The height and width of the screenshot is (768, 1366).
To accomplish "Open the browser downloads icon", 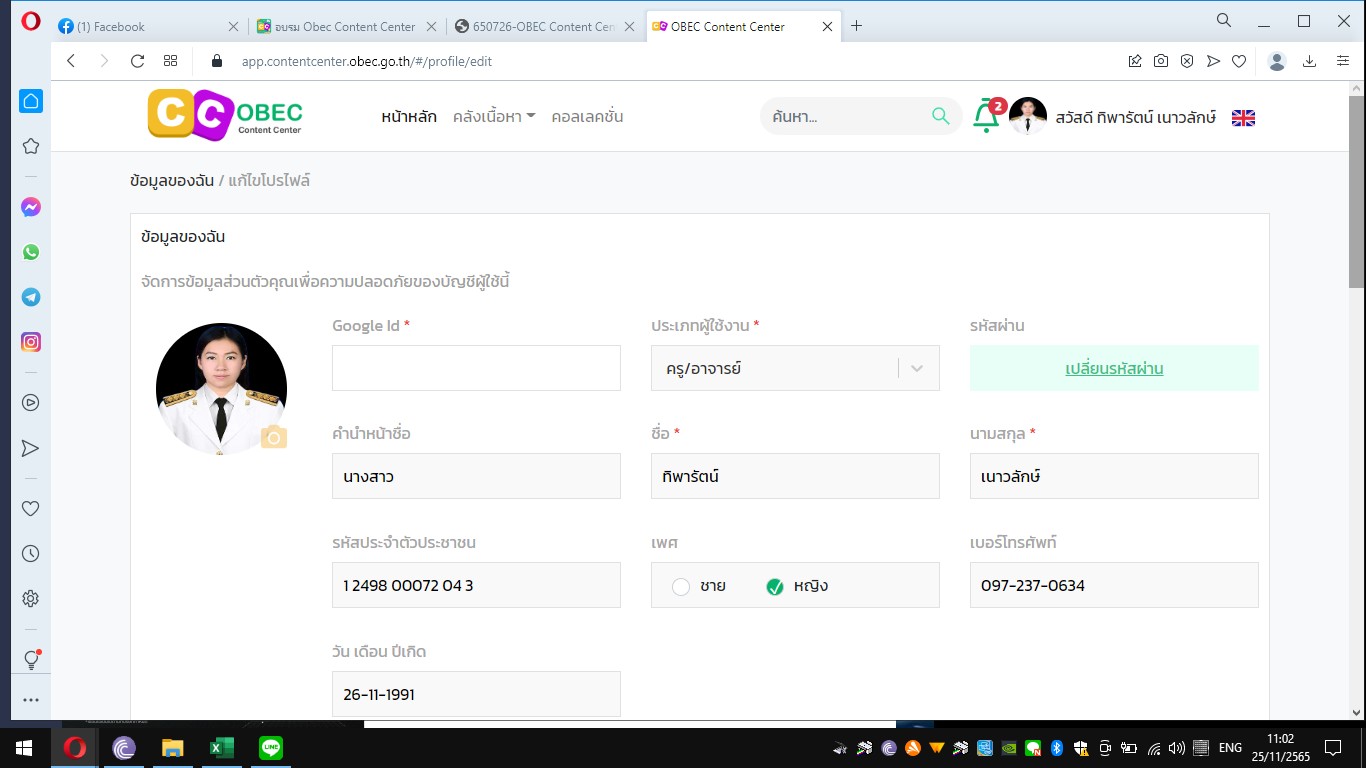I will coord(1309,61).
